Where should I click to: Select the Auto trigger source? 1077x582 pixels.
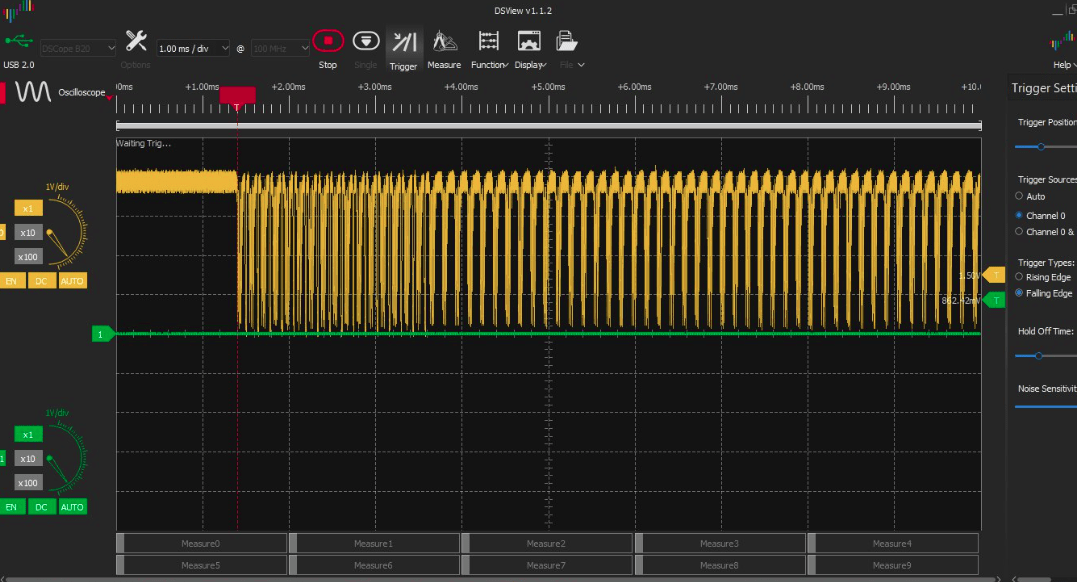1020,197
